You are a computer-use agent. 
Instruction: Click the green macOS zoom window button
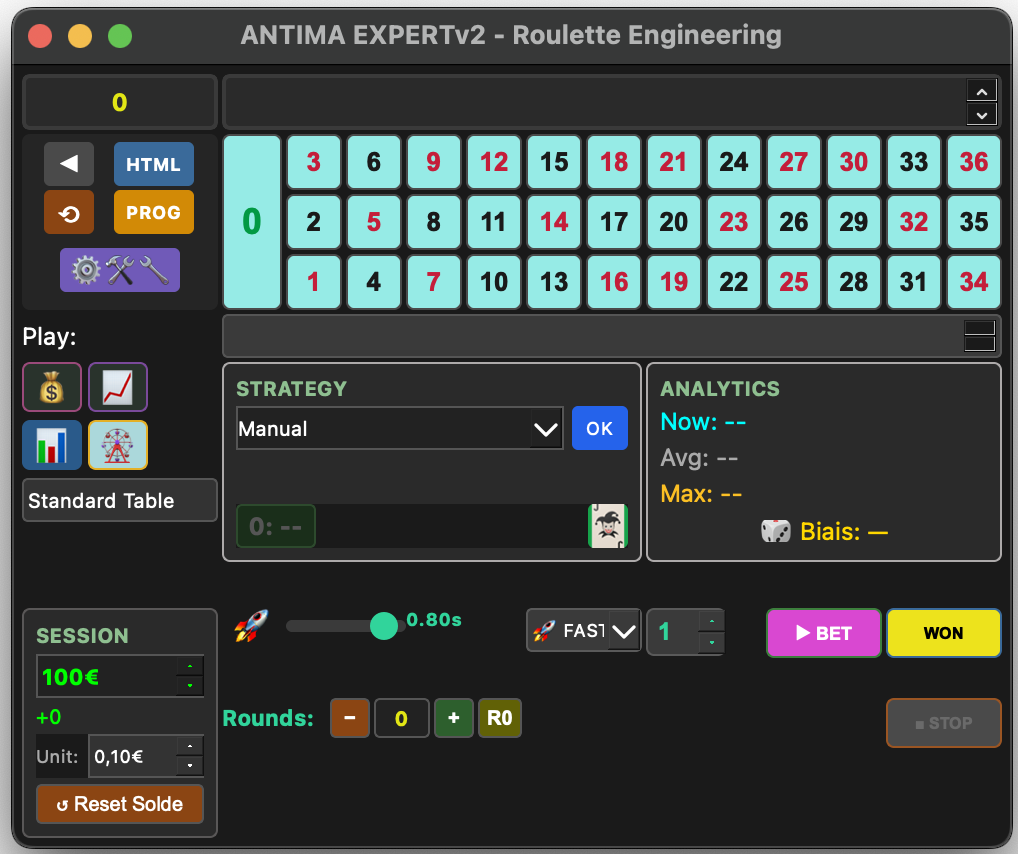tap(120, 36)
